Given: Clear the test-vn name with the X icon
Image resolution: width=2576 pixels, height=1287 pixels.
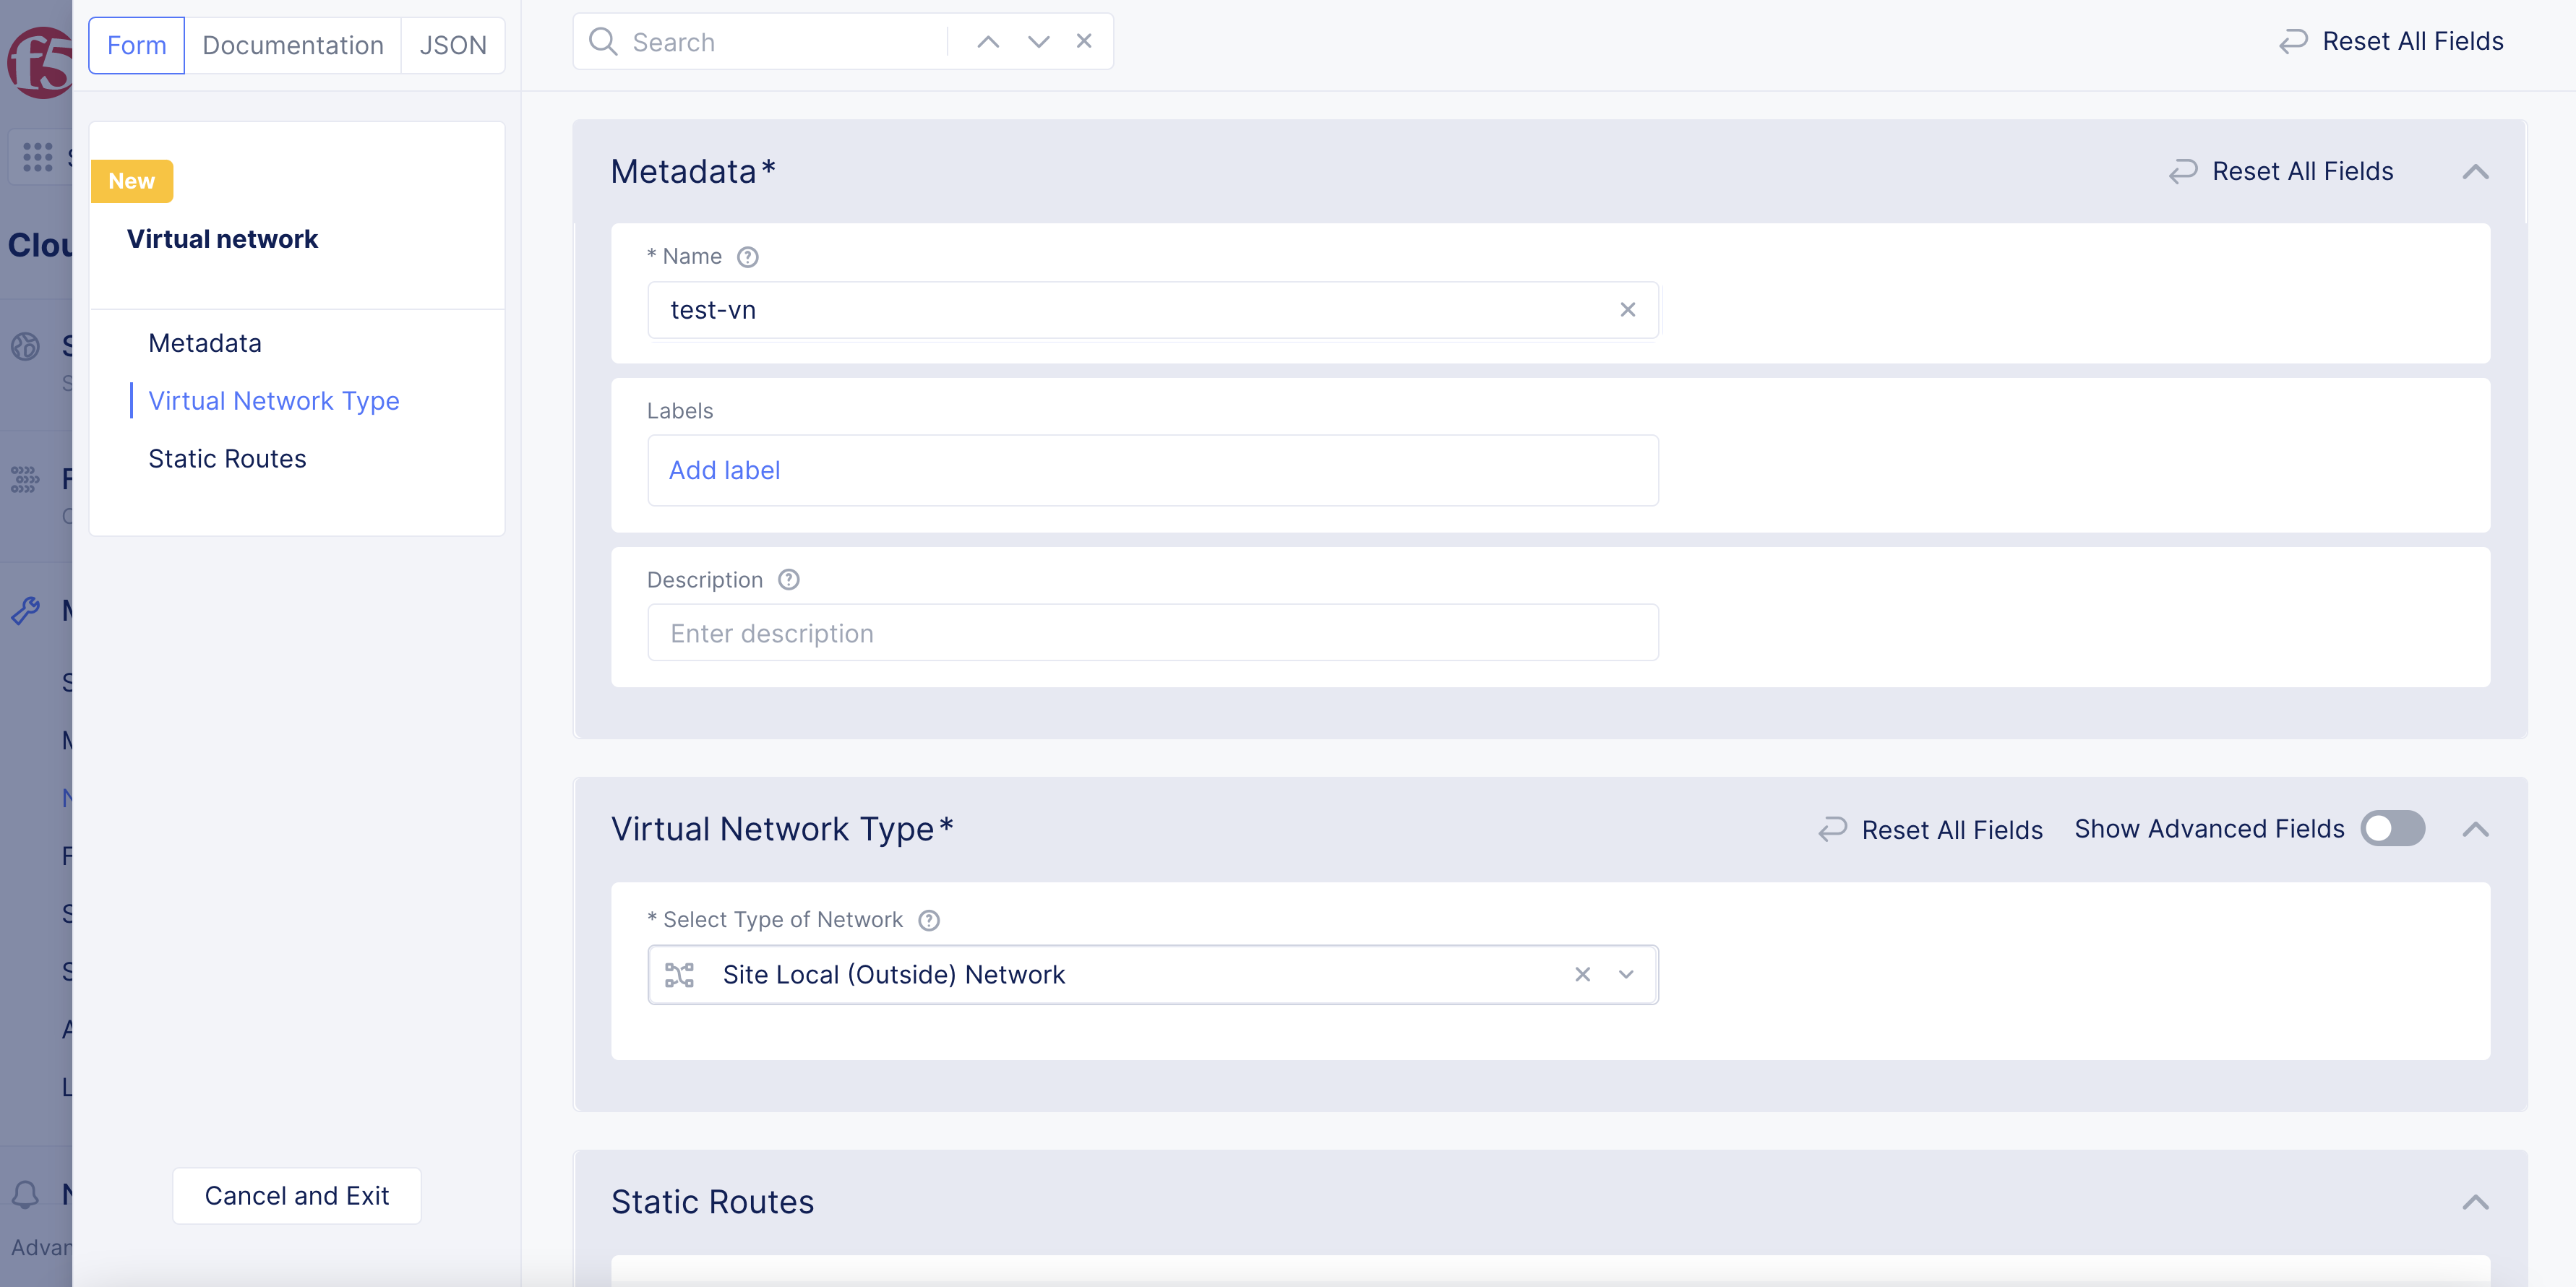Looking at the screenshot, I should point(1628,310).
